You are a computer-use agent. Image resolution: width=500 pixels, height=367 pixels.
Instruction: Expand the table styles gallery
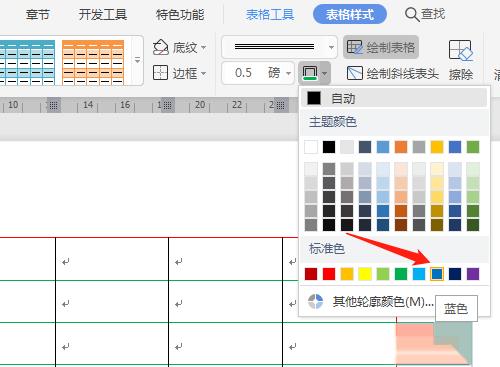(x=137, y=60)
